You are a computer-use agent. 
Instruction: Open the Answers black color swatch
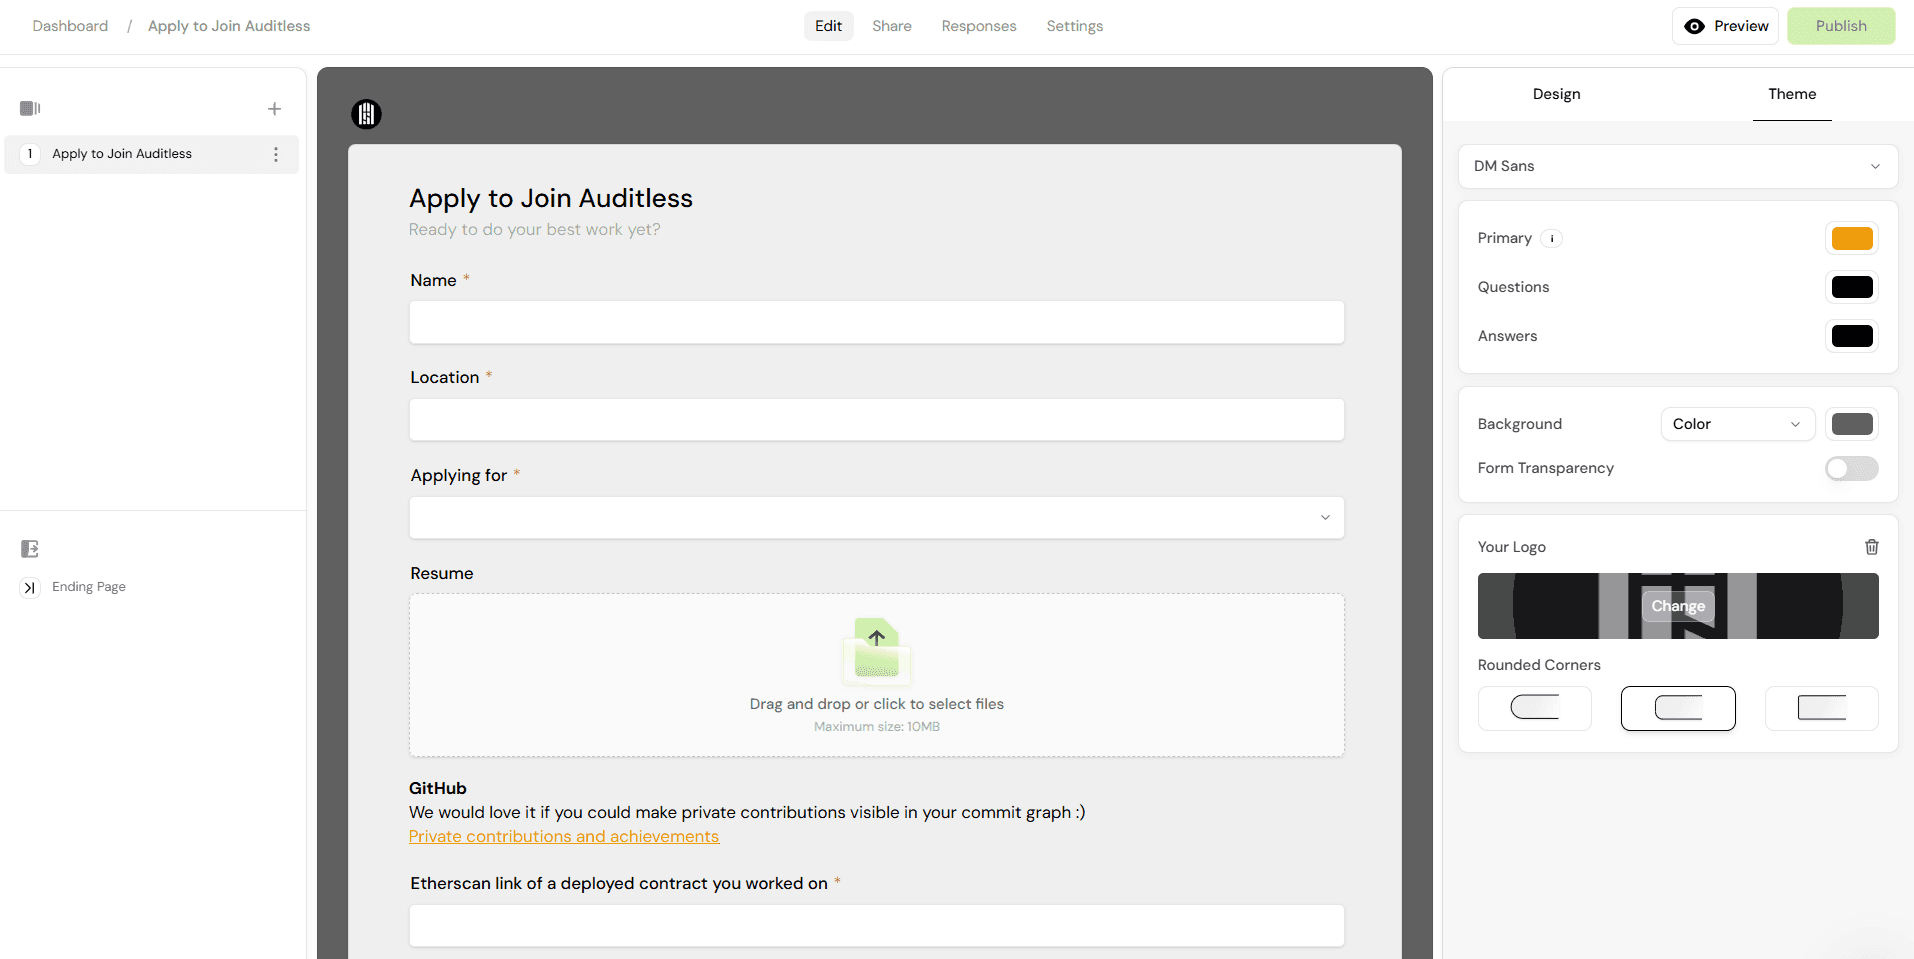coord(1852,336)
